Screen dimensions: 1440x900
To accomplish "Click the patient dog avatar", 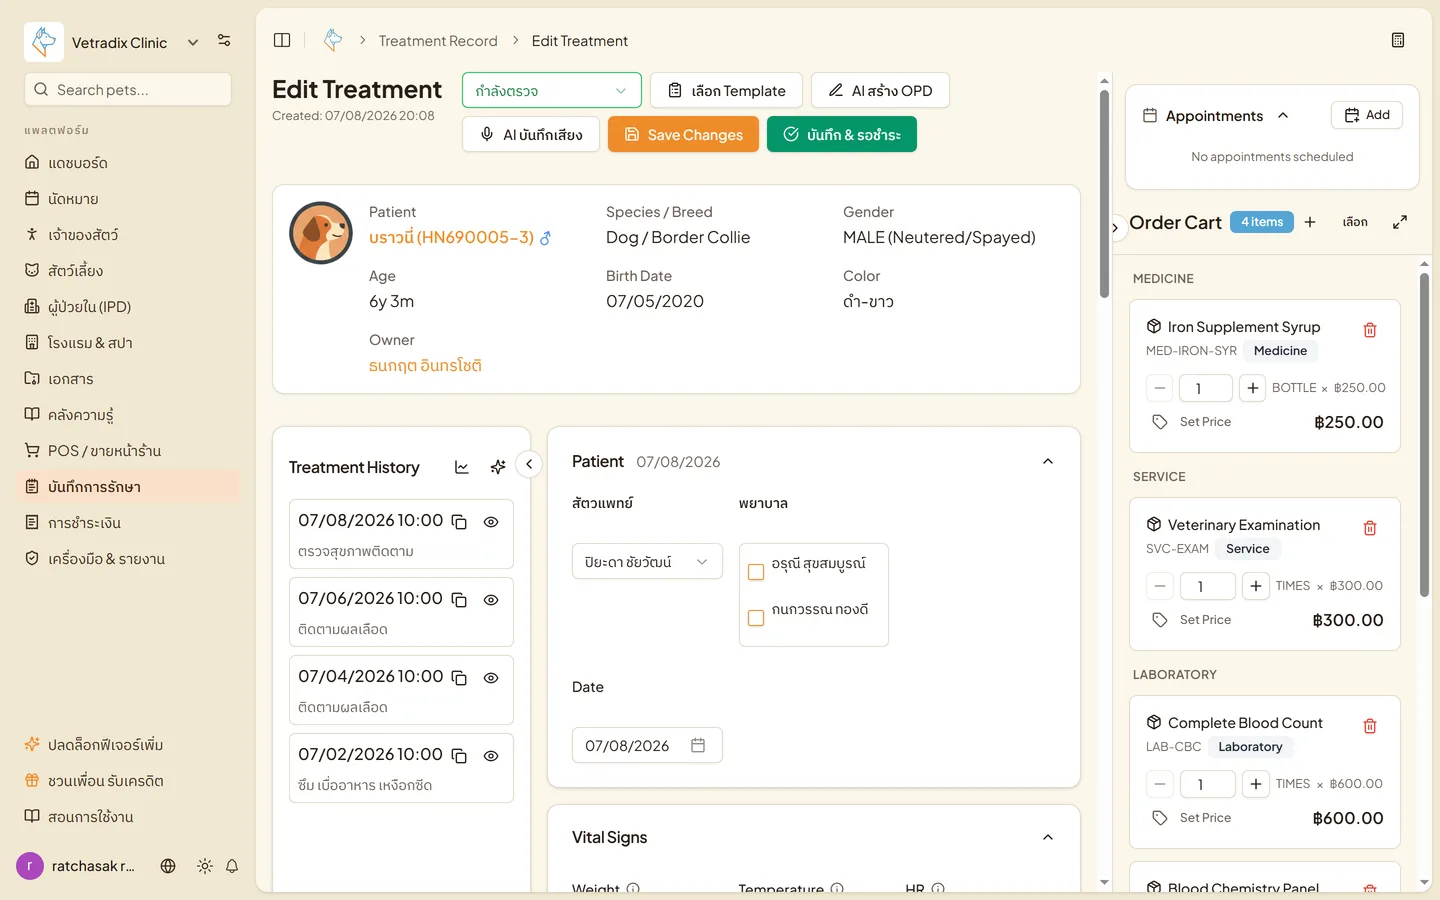I will pos(321,233).
